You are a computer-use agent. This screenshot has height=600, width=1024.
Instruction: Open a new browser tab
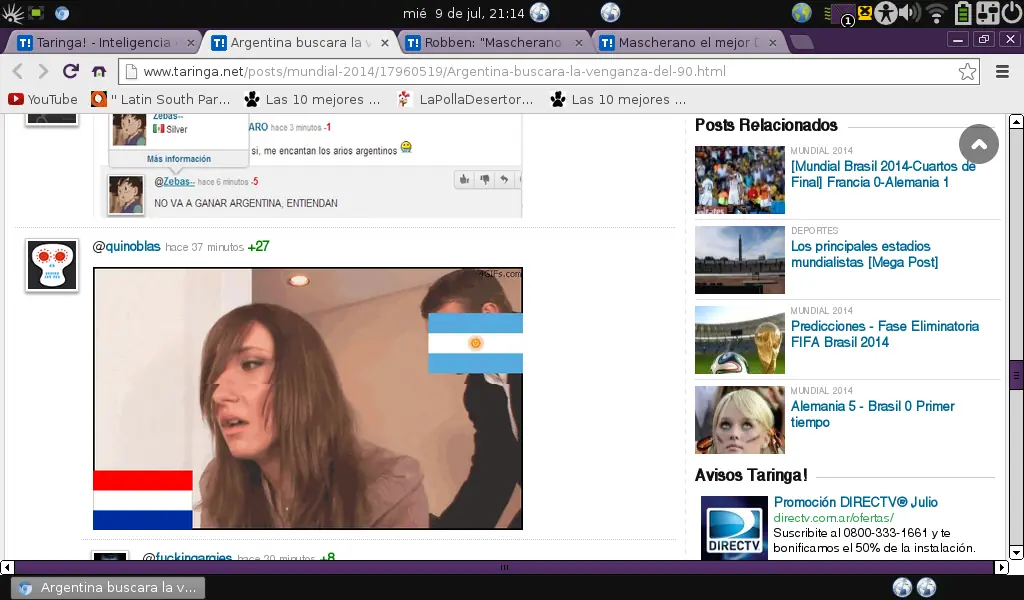click(x=802, y=43)
